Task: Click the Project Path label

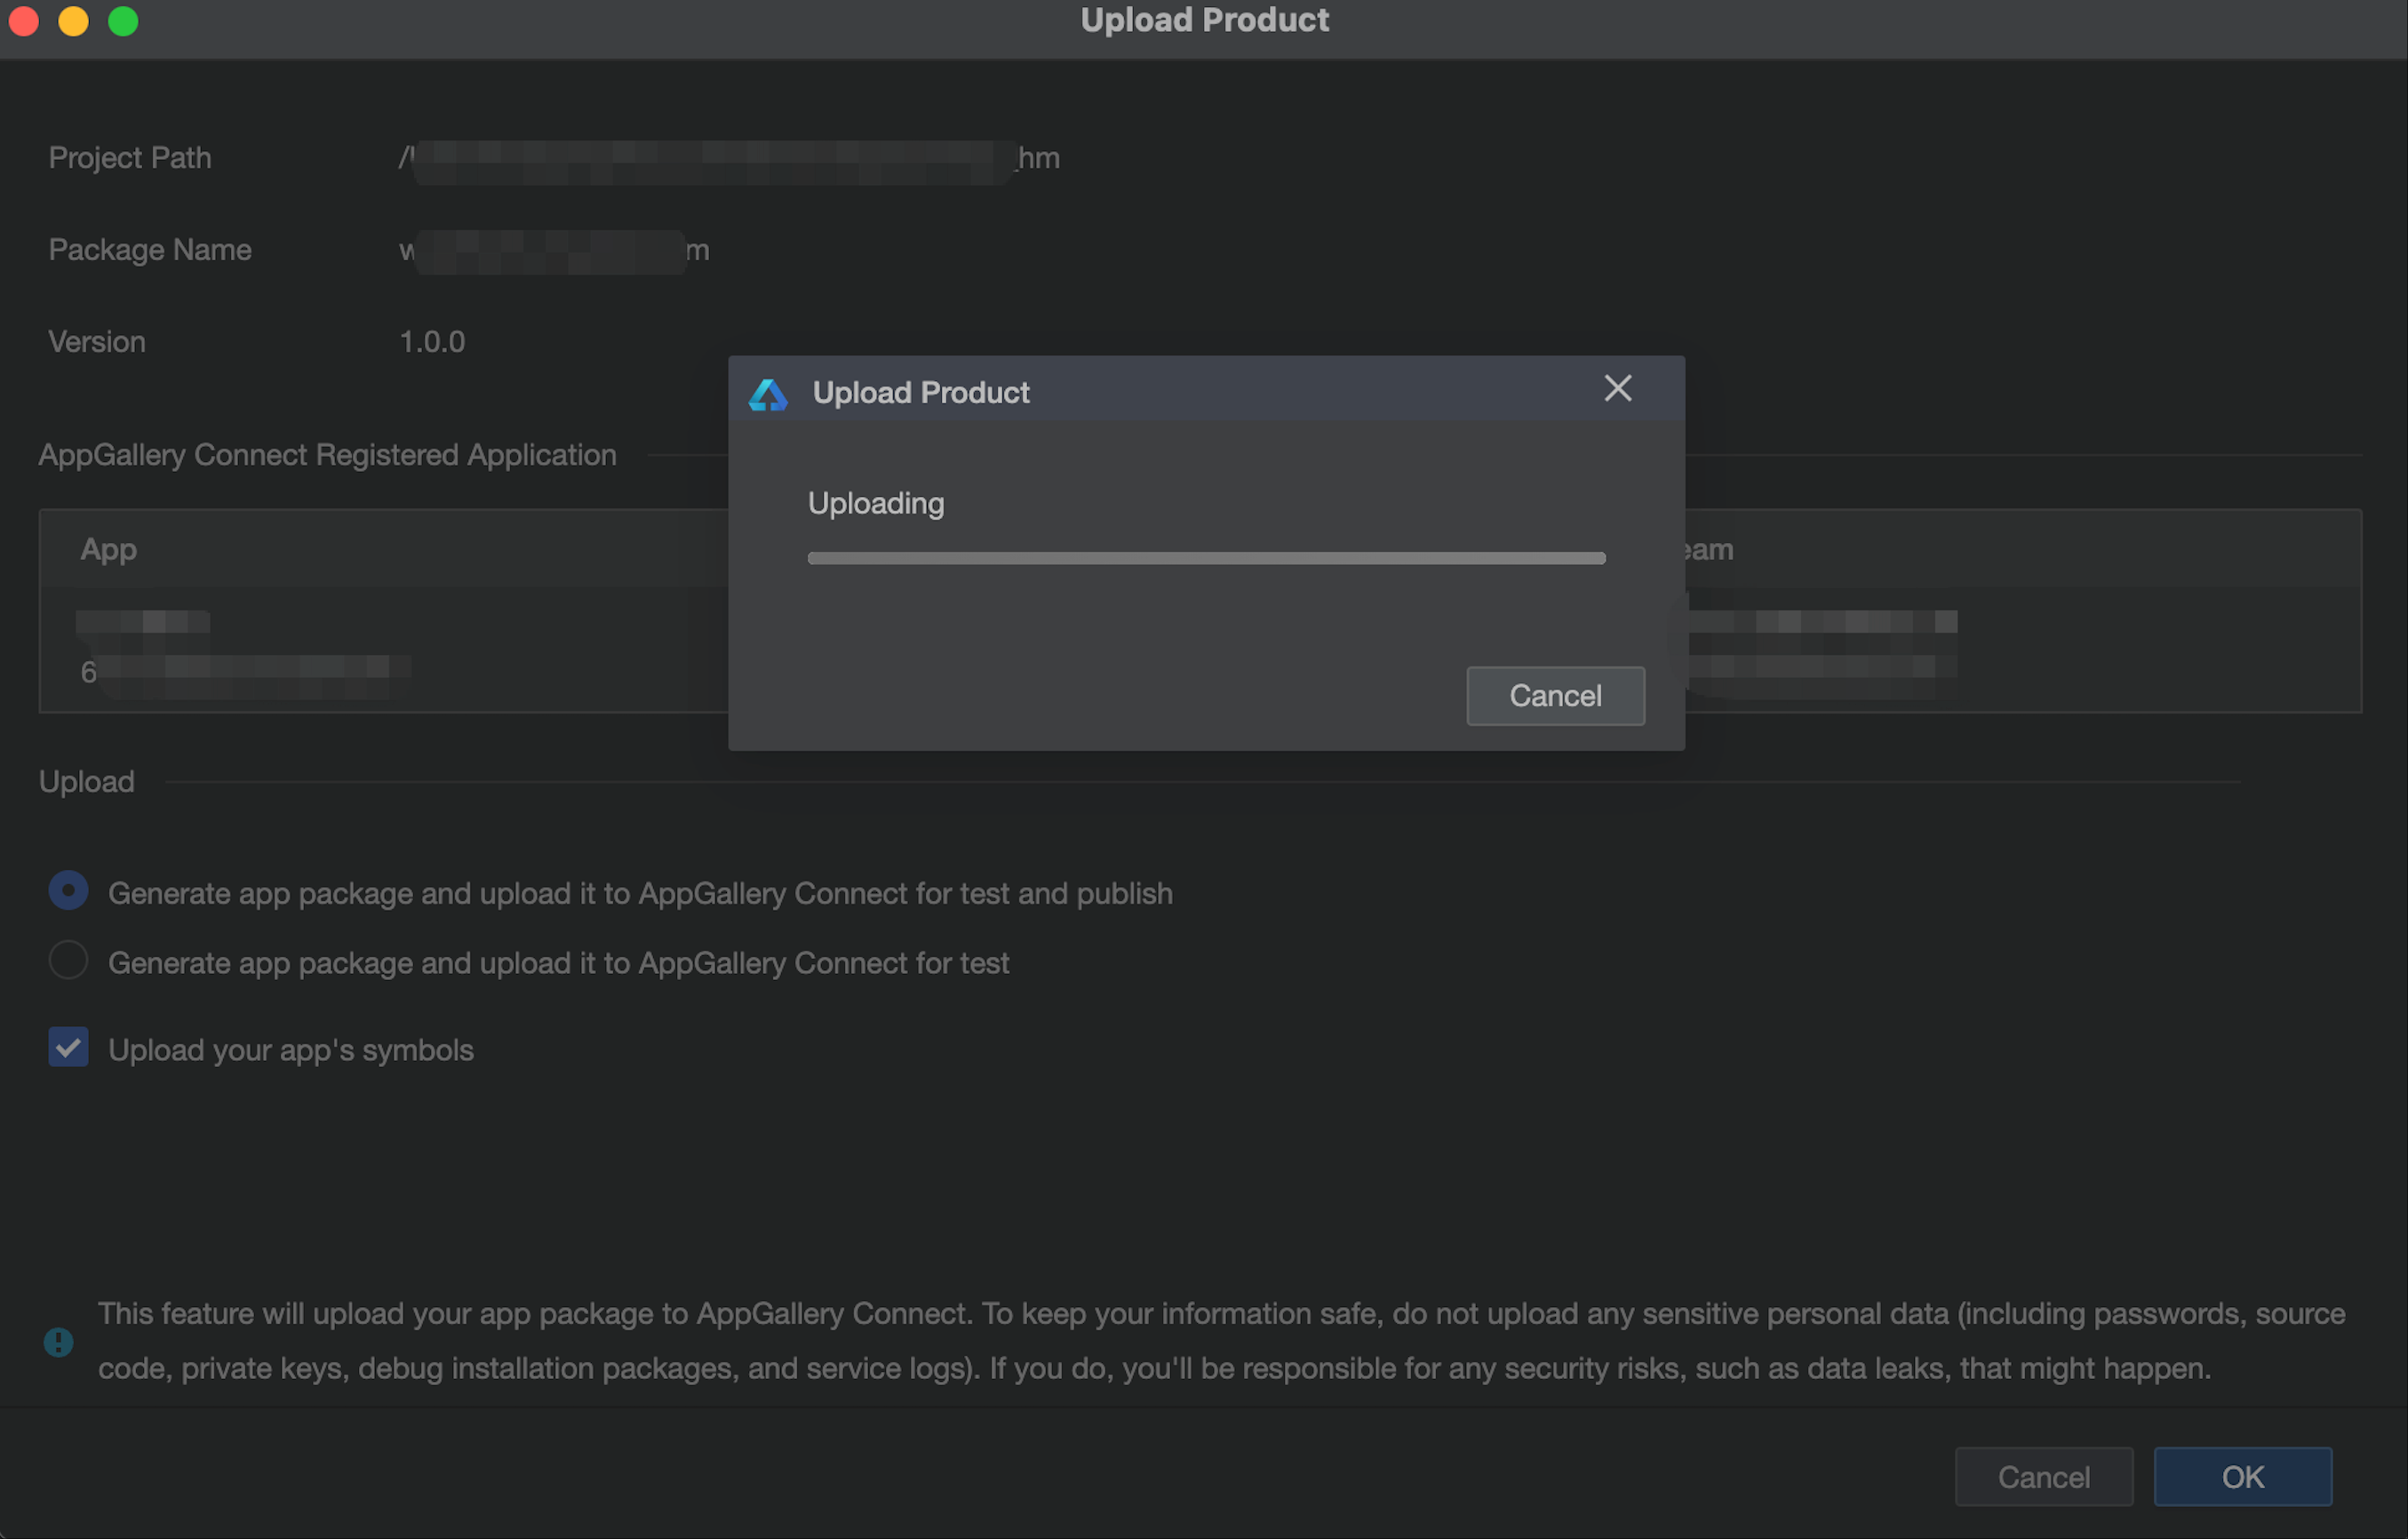Action: click(x=130, y=158)
